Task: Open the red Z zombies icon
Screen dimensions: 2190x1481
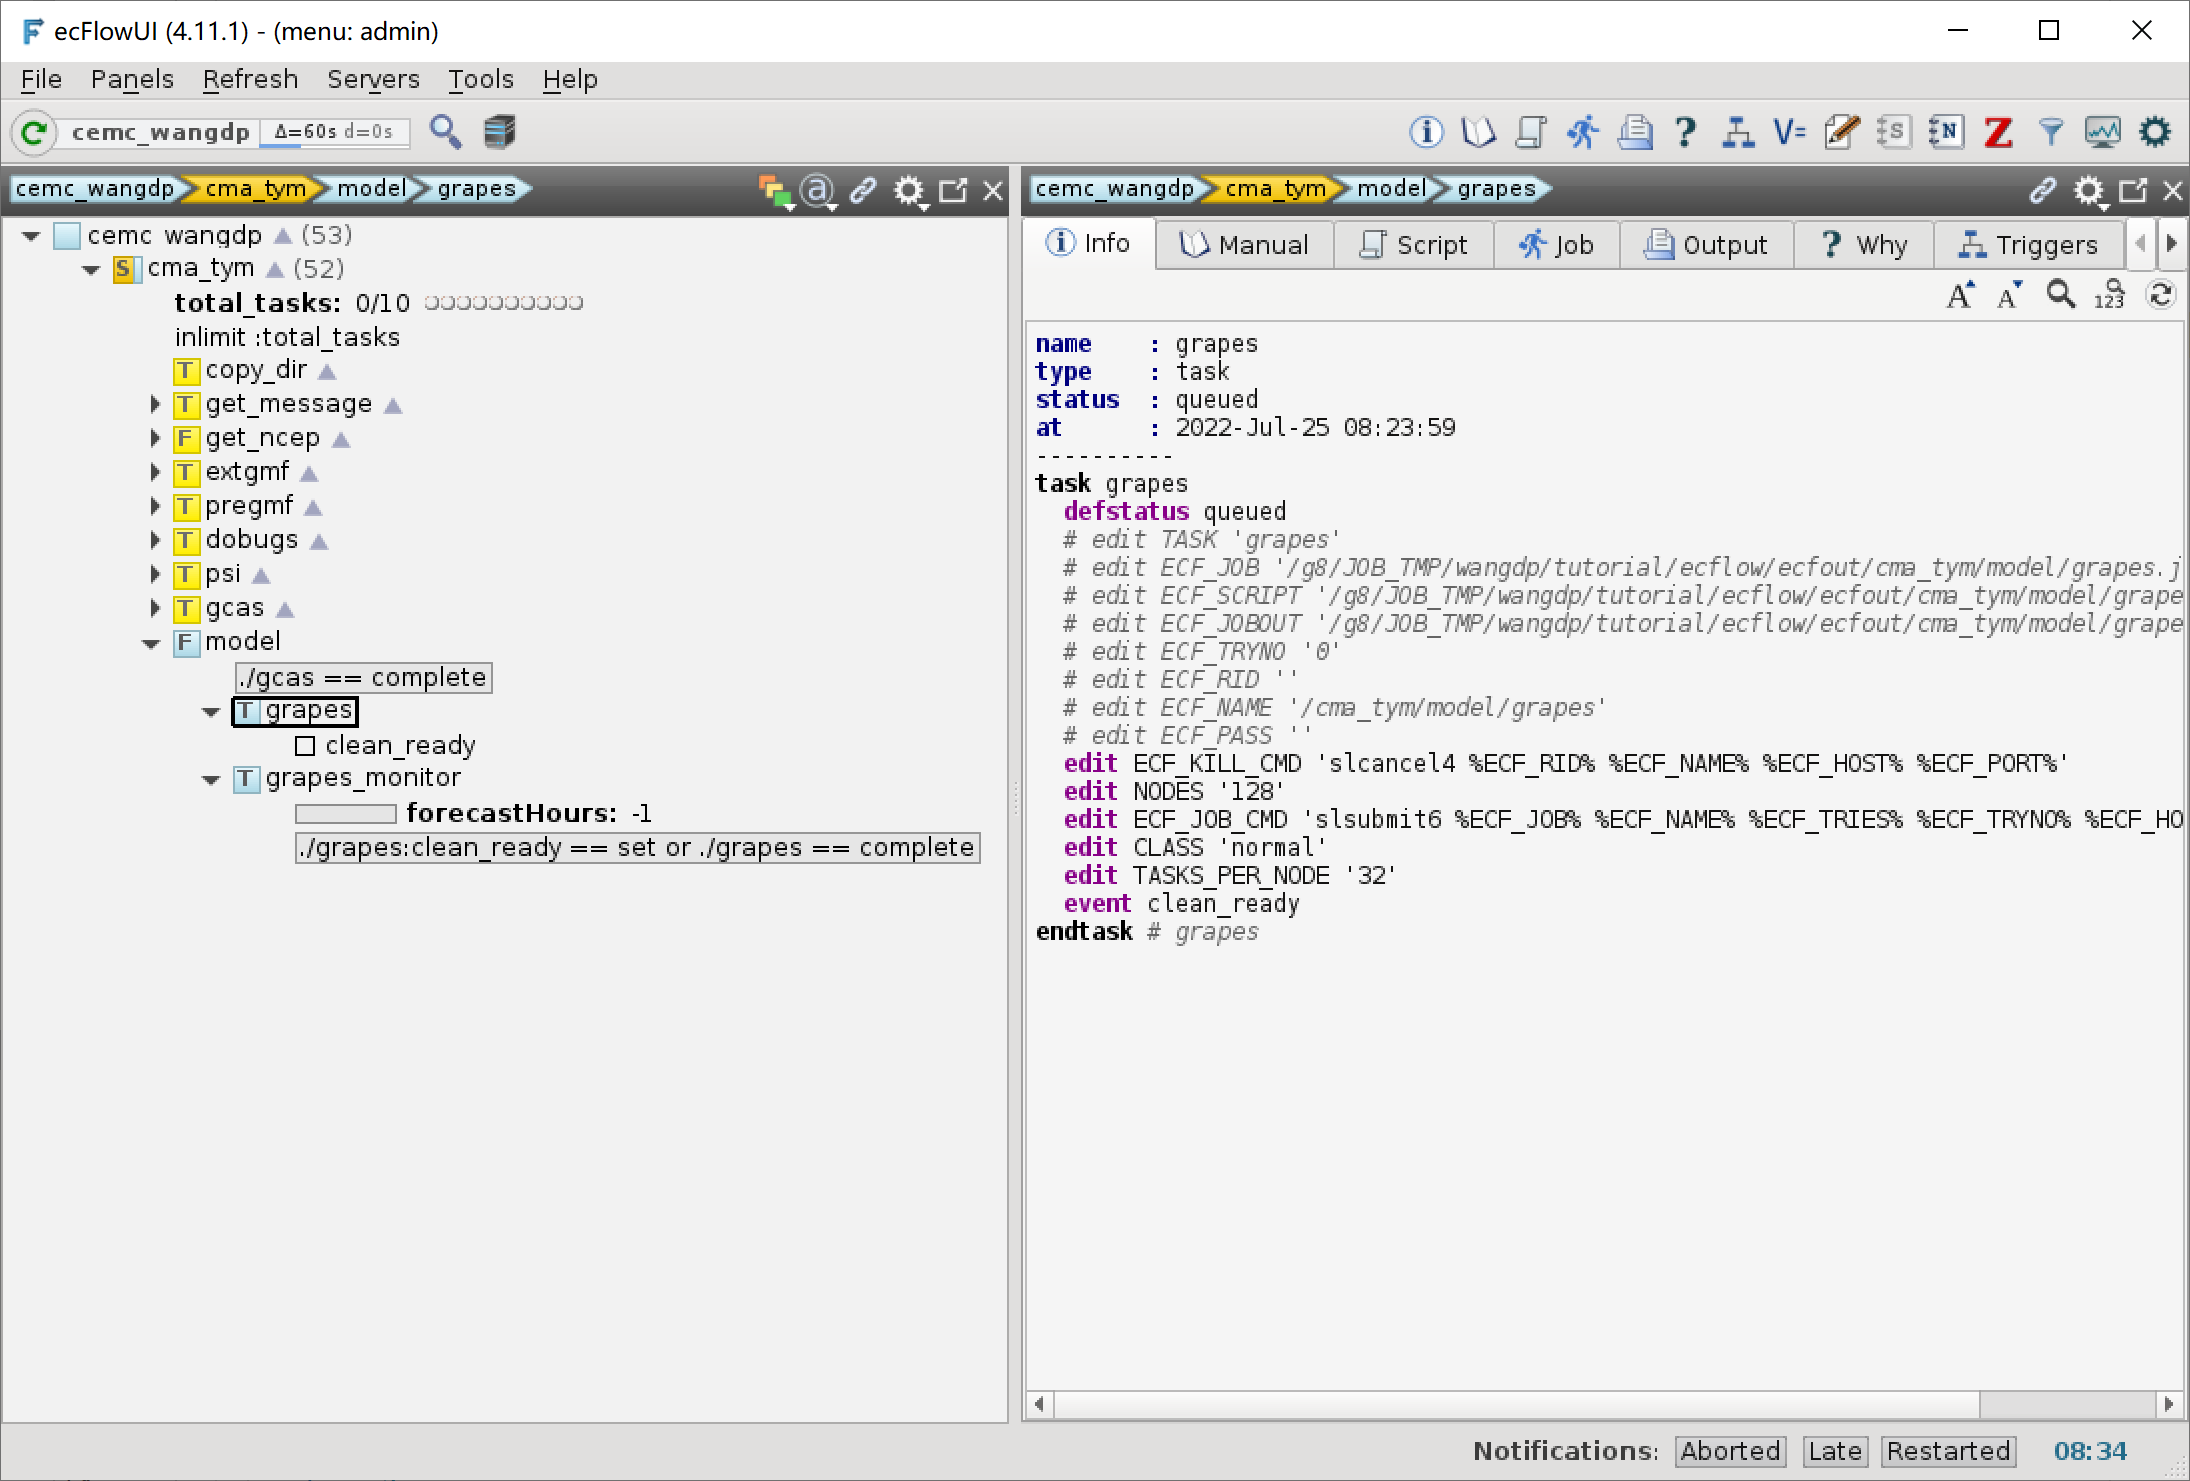Action: 1998,132
